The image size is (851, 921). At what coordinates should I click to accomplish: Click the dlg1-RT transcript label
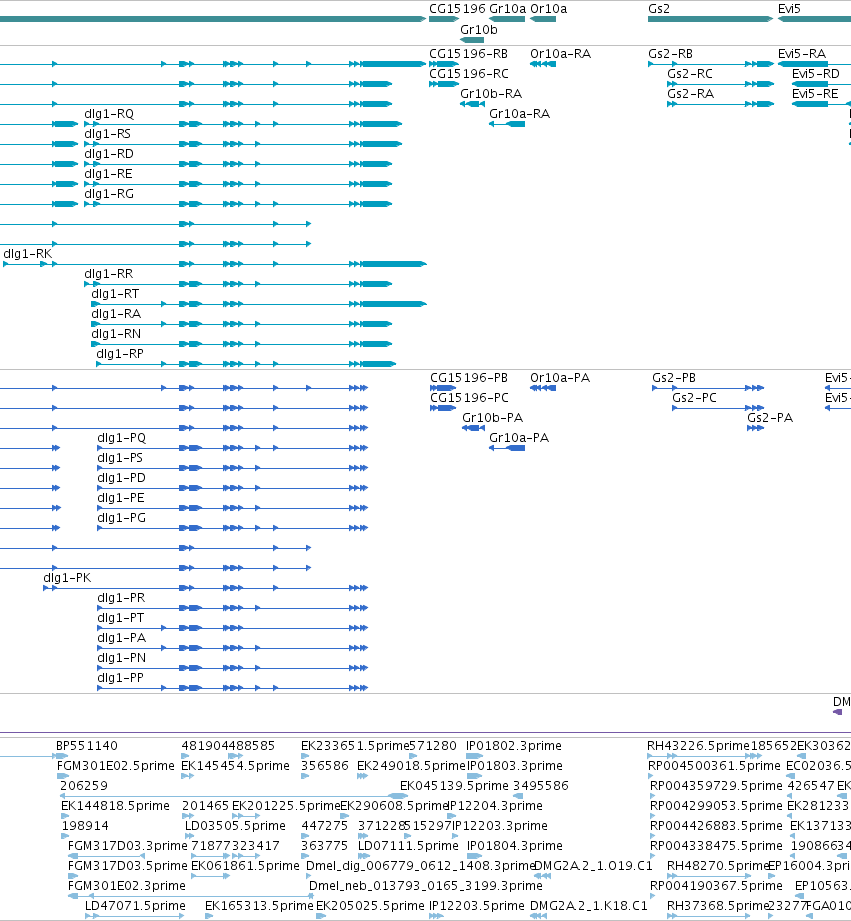coord(115,294)
